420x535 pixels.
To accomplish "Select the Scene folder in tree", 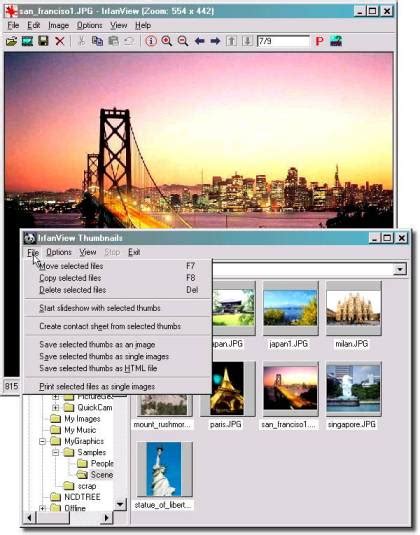I will pos(102,475).
